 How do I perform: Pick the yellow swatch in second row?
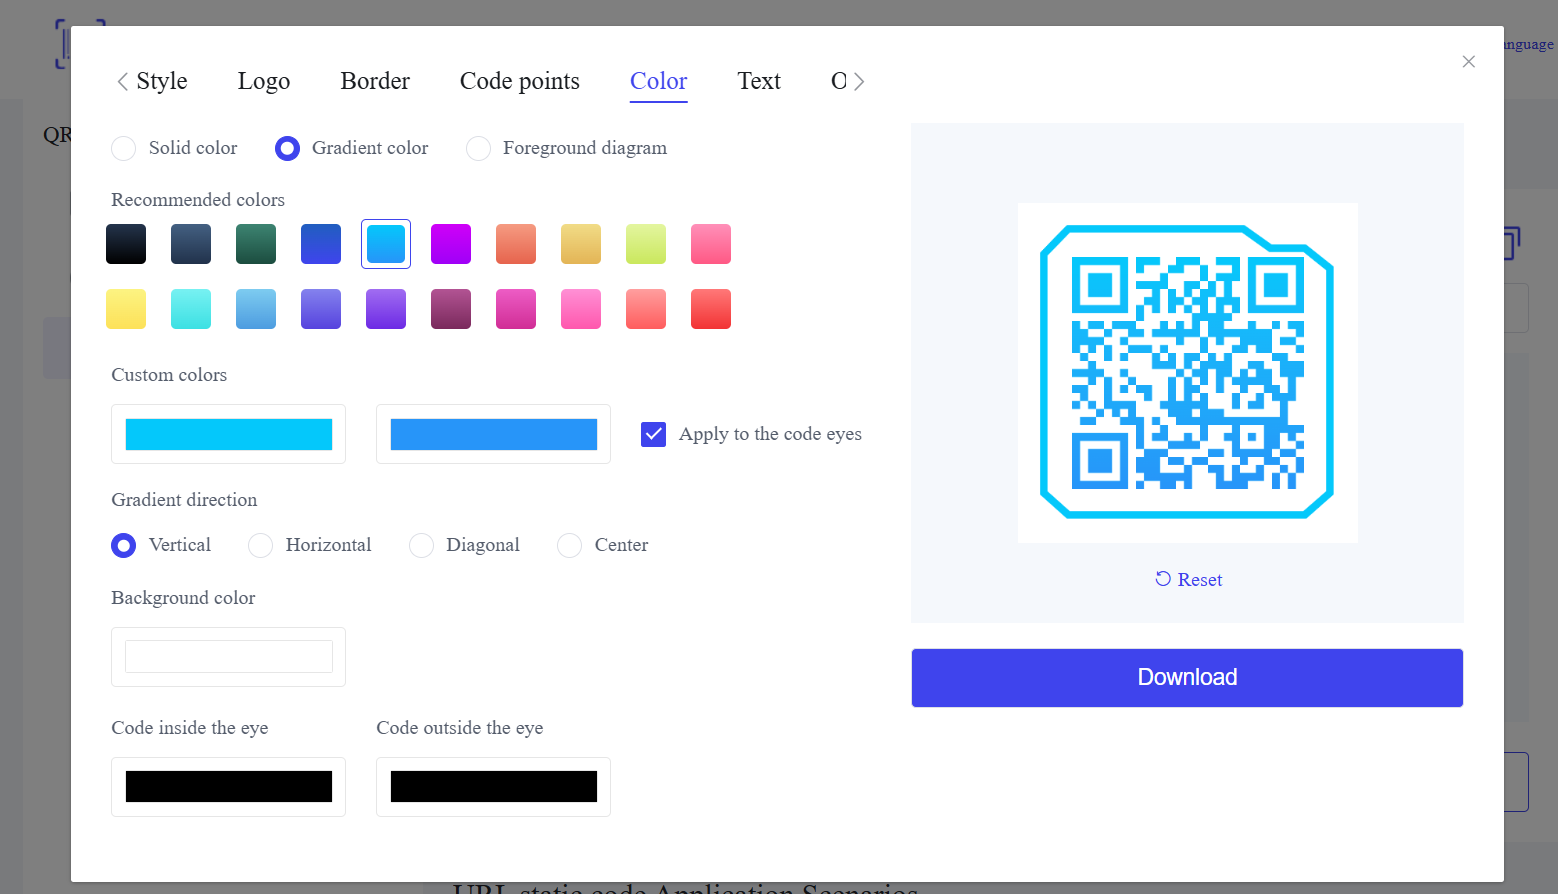point(126,309)
